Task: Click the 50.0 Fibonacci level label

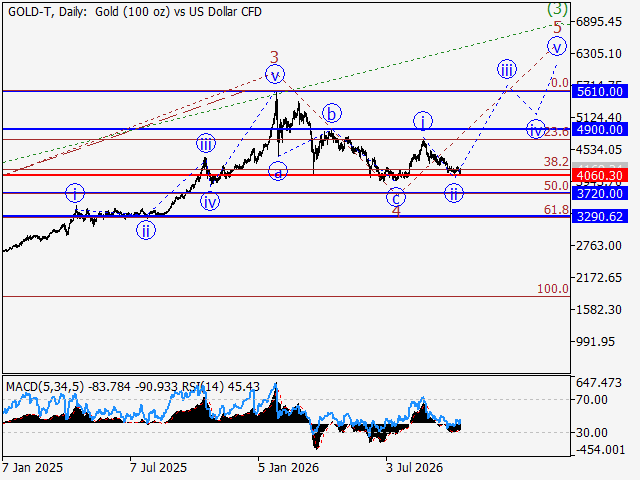Action: tap(556, 186)
